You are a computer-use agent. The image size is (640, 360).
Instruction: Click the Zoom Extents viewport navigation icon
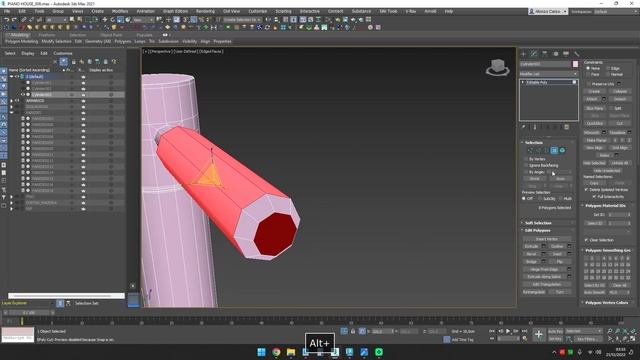click(625, 331)
